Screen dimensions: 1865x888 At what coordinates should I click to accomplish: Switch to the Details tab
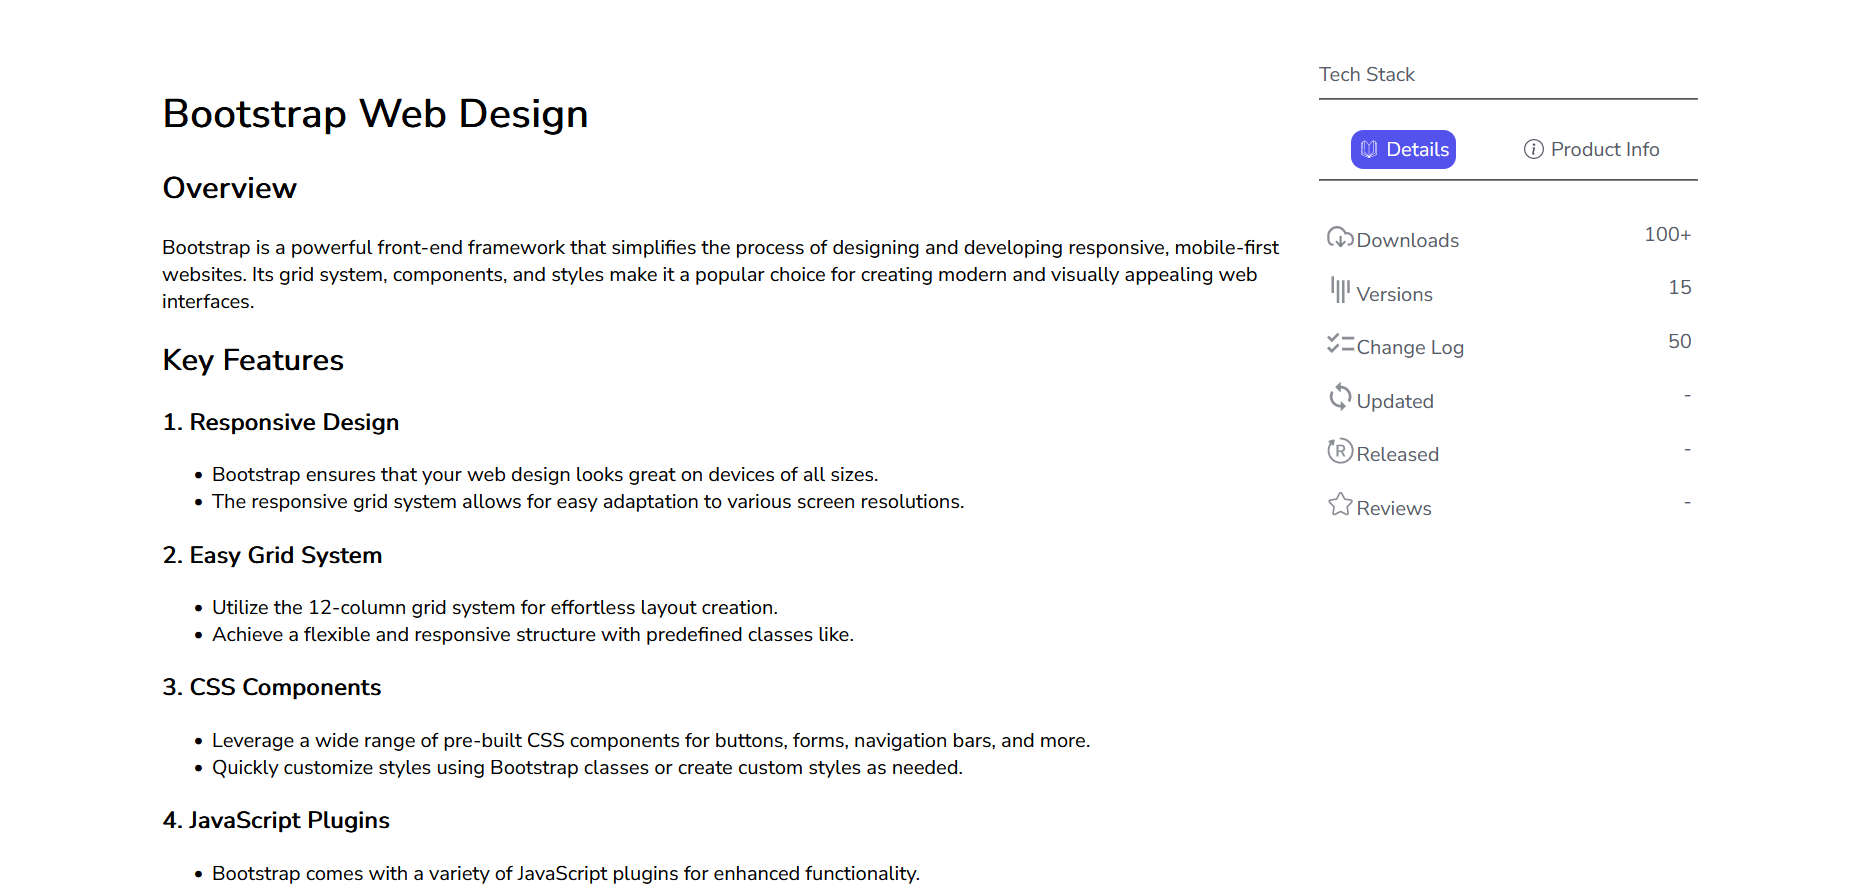(x=1403, y=150)
